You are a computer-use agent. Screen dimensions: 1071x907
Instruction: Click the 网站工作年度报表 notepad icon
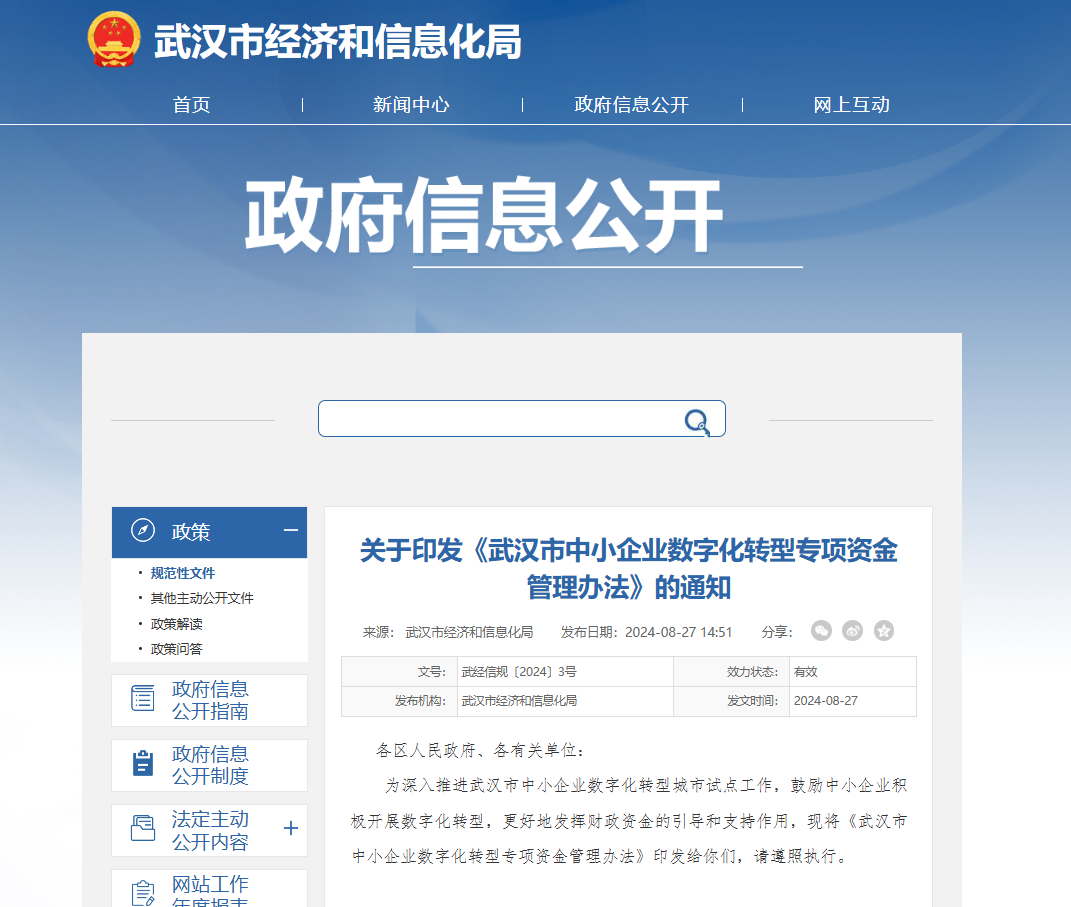pyautogui.click(x=143, y=891)
